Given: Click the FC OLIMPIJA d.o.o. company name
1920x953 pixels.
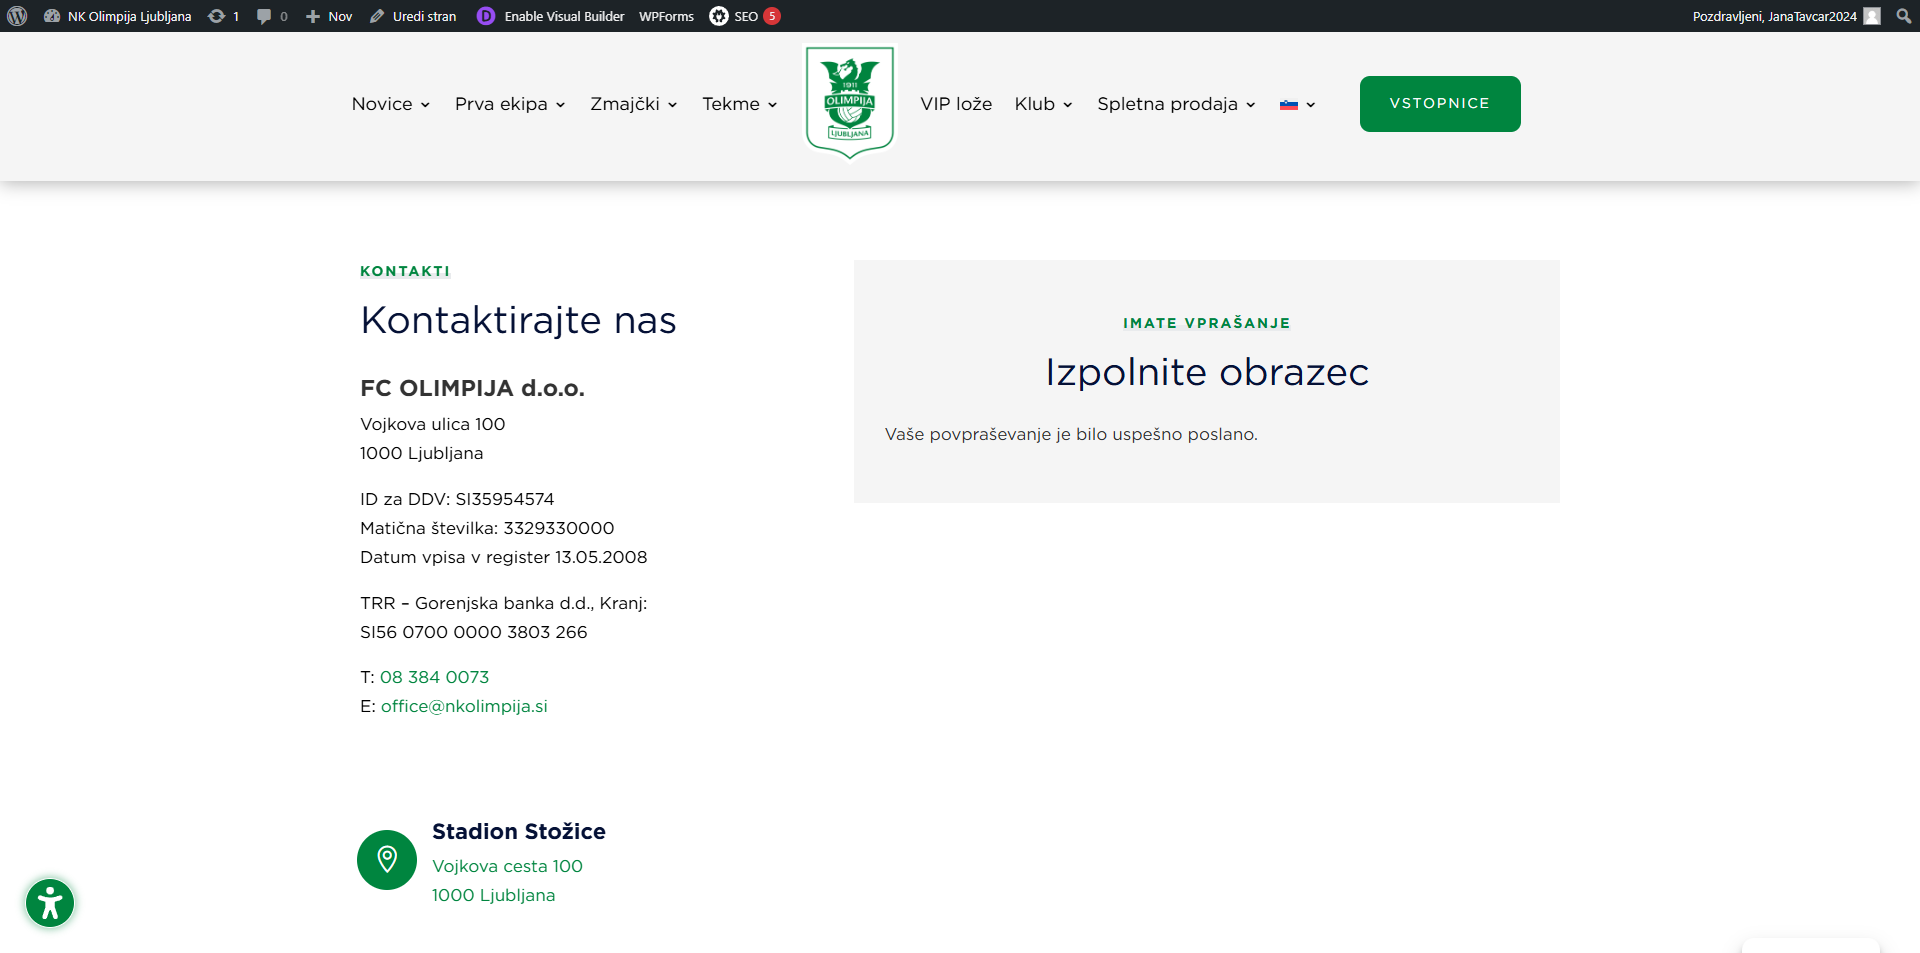Looking at the screenshot, I should tap(472, 388).
